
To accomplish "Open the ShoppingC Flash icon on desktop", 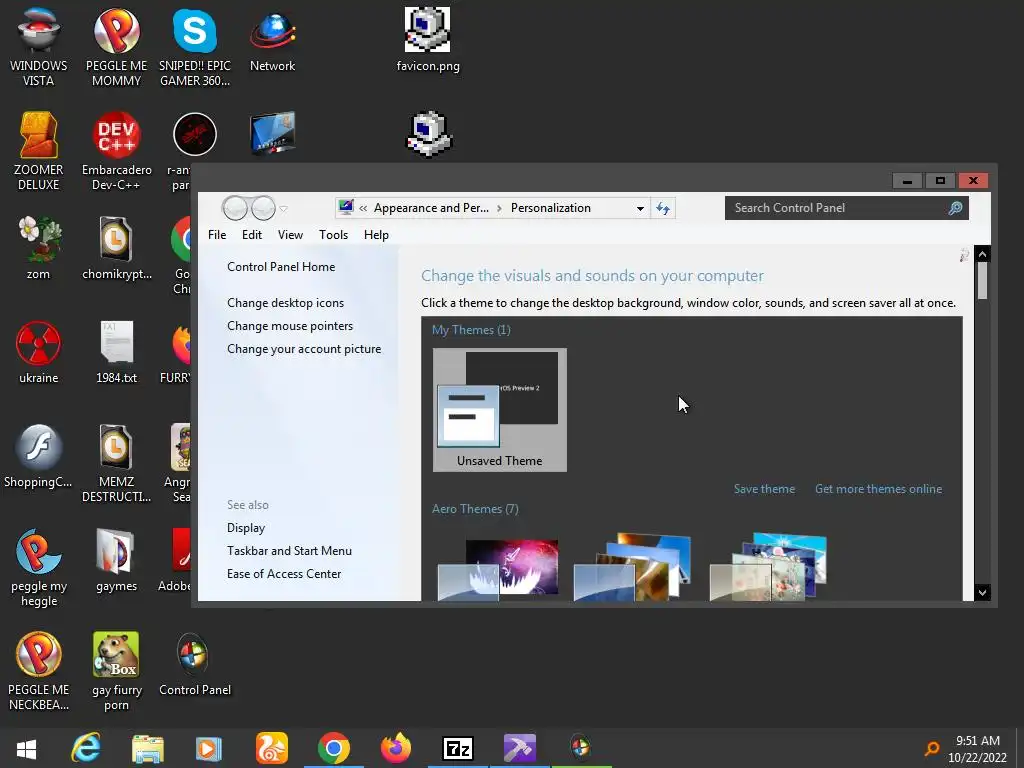I will (39, 456).
